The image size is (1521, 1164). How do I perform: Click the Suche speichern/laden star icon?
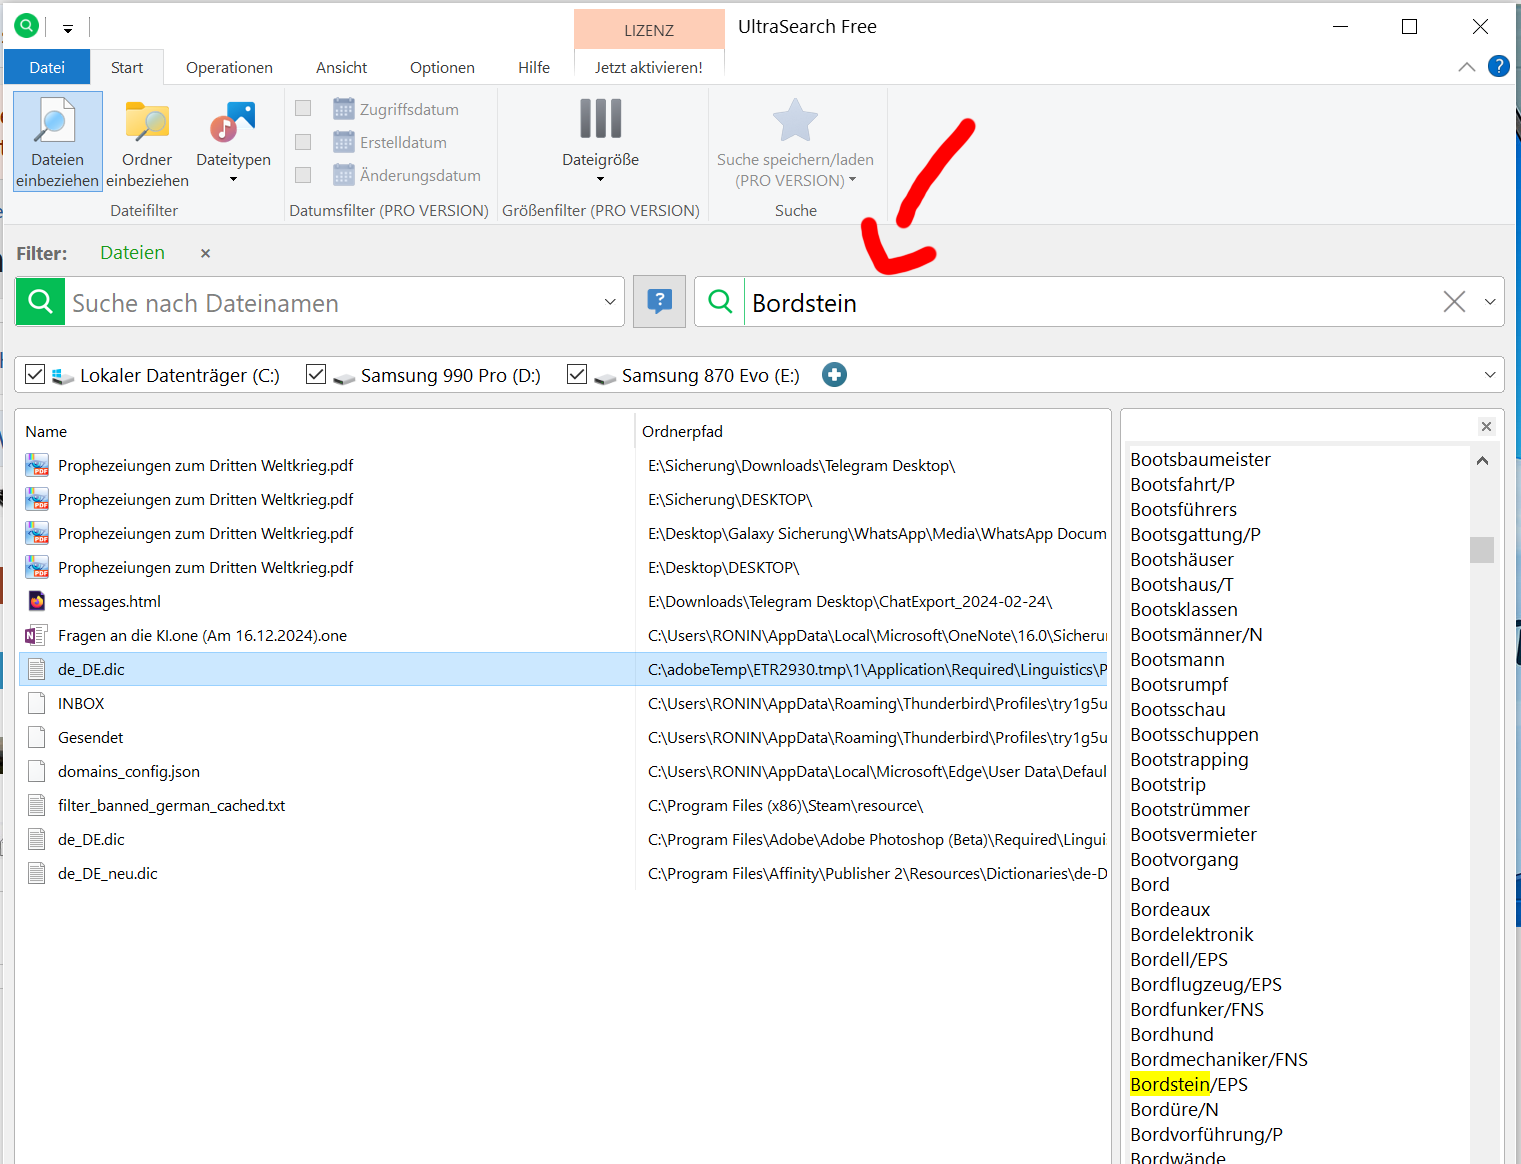click(795, 120)
